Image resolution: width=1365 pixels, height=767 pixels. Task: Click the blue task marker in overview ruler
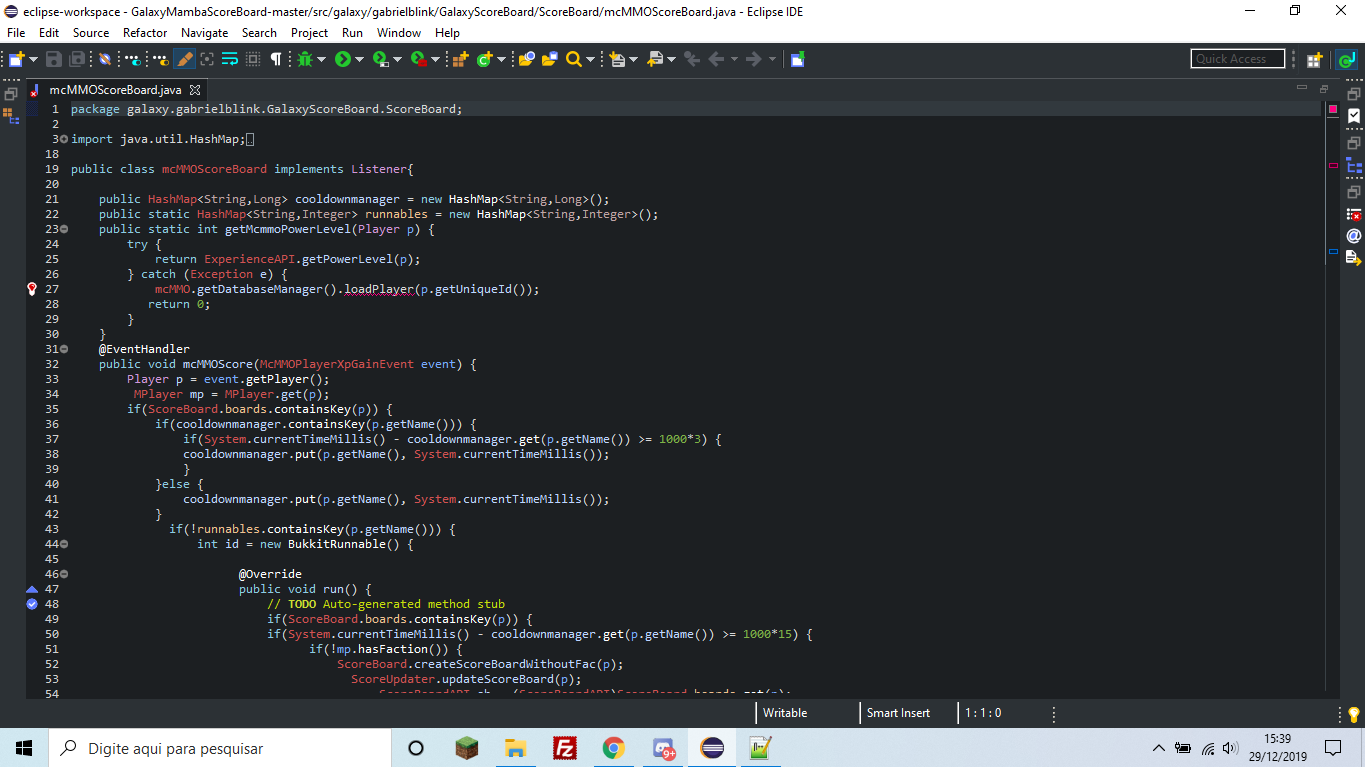[x=1333, y=252]
